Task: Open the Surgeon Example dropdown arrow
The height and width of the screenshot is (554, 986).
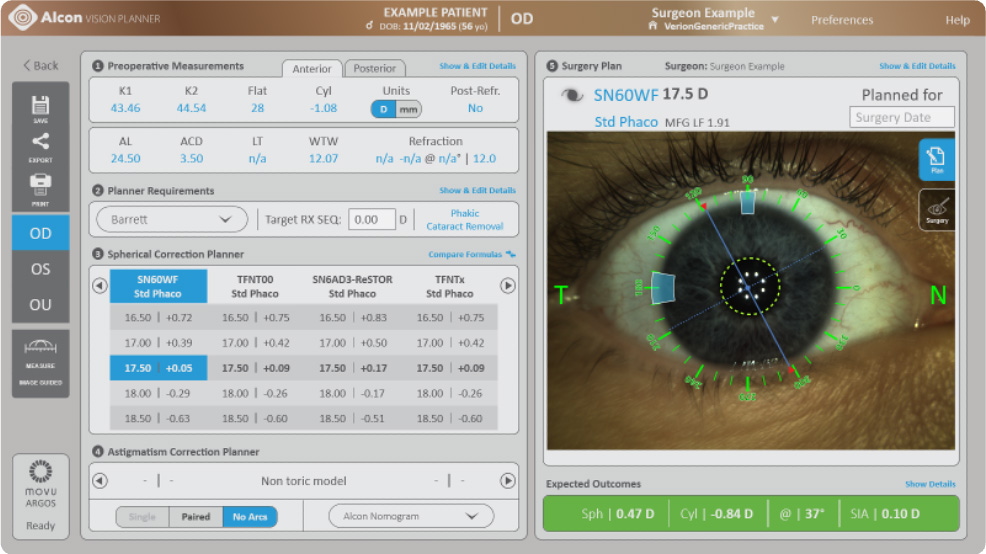Action: pyautogui.click(x=775, y=19)
